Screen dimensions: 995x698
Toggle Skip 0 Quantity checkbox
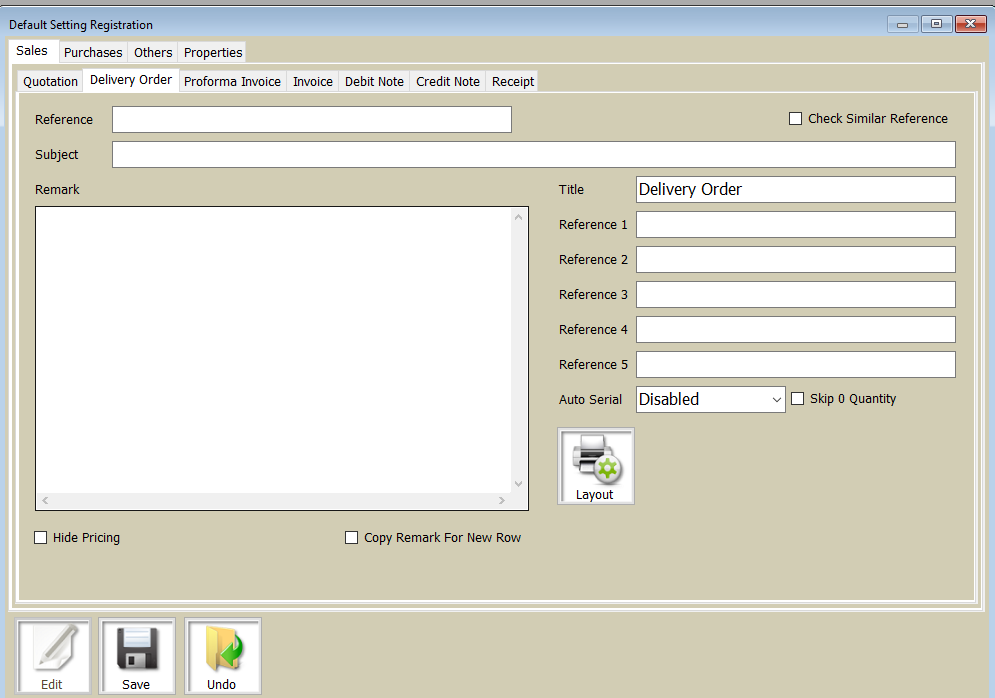pos(798,398)
